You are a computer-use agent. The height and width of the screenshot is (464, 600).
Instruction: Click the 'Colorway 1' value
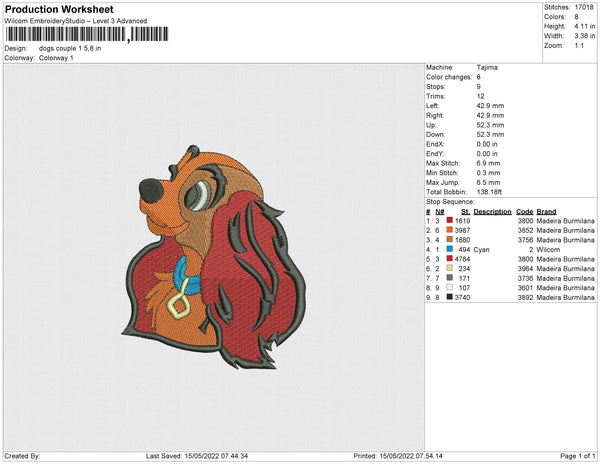pyautogui.click(x=56, y=58)
